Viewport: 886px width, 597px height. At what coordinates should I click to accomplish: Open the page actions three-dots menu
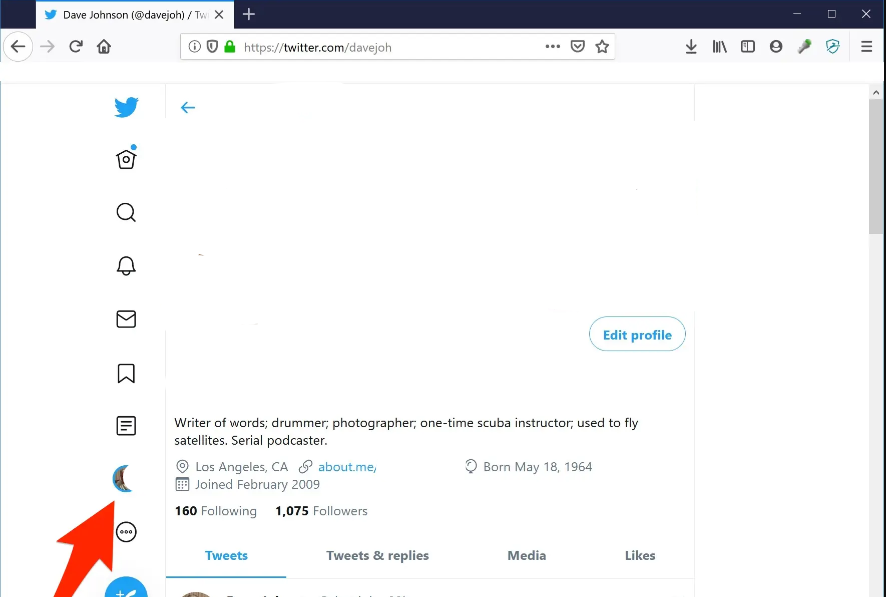[553, 46]
